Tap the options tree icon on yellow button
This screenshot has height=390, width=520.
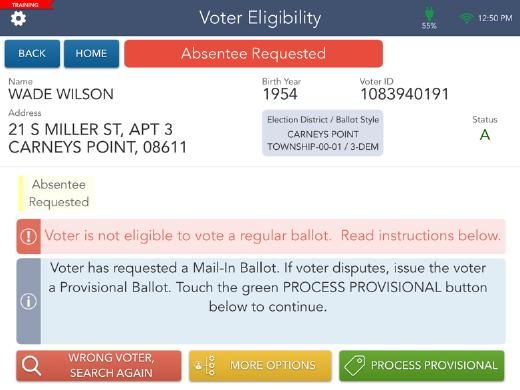(206, 365)
